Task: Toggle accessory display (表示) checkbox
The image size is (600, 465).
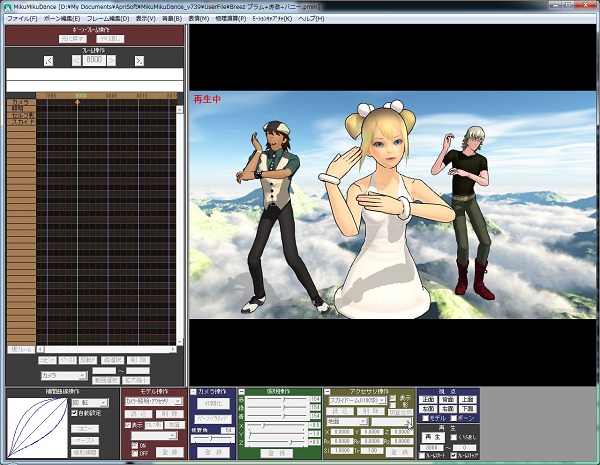Action: (393, 398)
